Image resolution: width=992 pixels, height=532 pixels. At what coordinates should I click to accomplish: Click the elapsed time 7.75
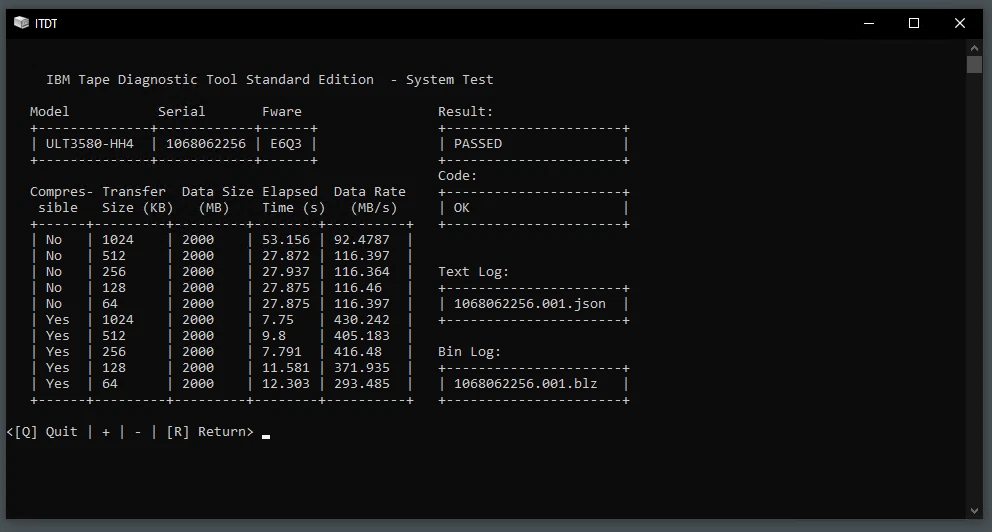tap(278, 319)
